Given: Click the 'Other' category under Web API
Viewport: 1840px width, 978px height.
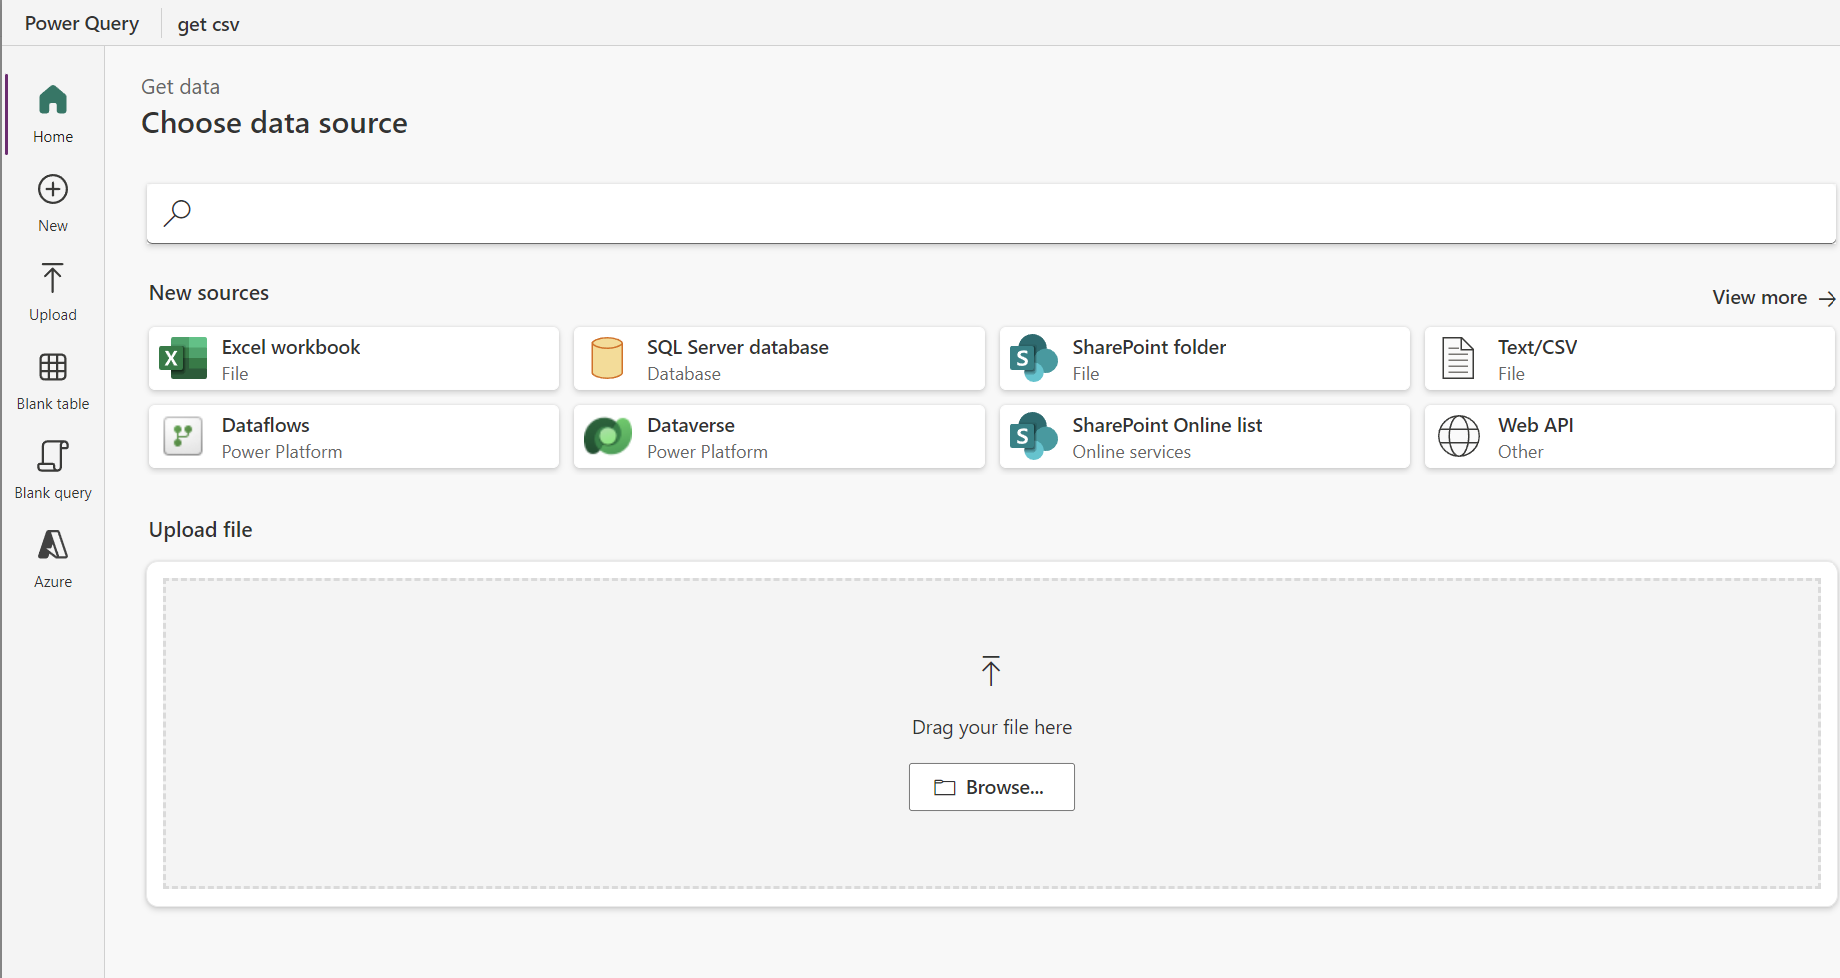Looking at the screenshot, I should (x=1521, y=452).
